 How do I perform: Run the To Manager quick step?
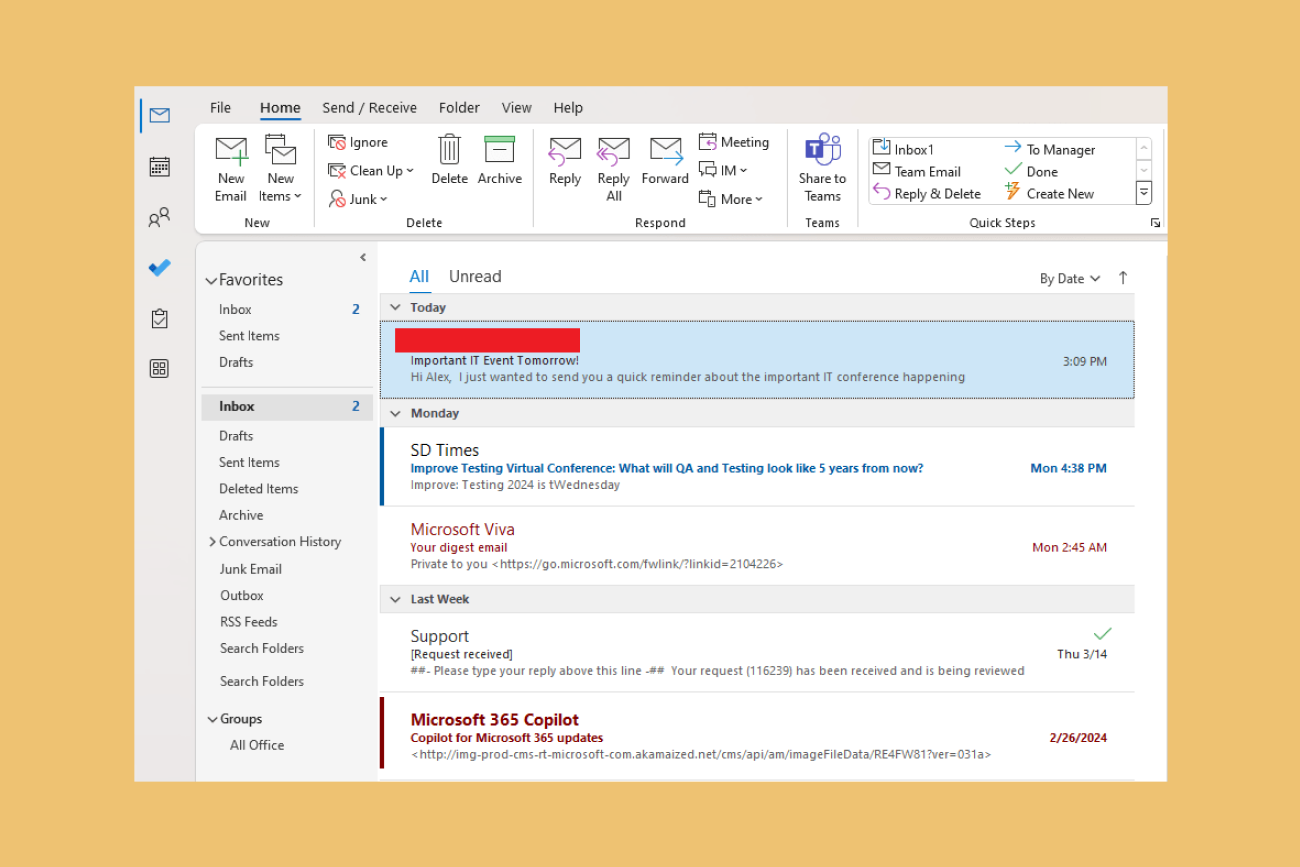click(x=1050, y=149)
